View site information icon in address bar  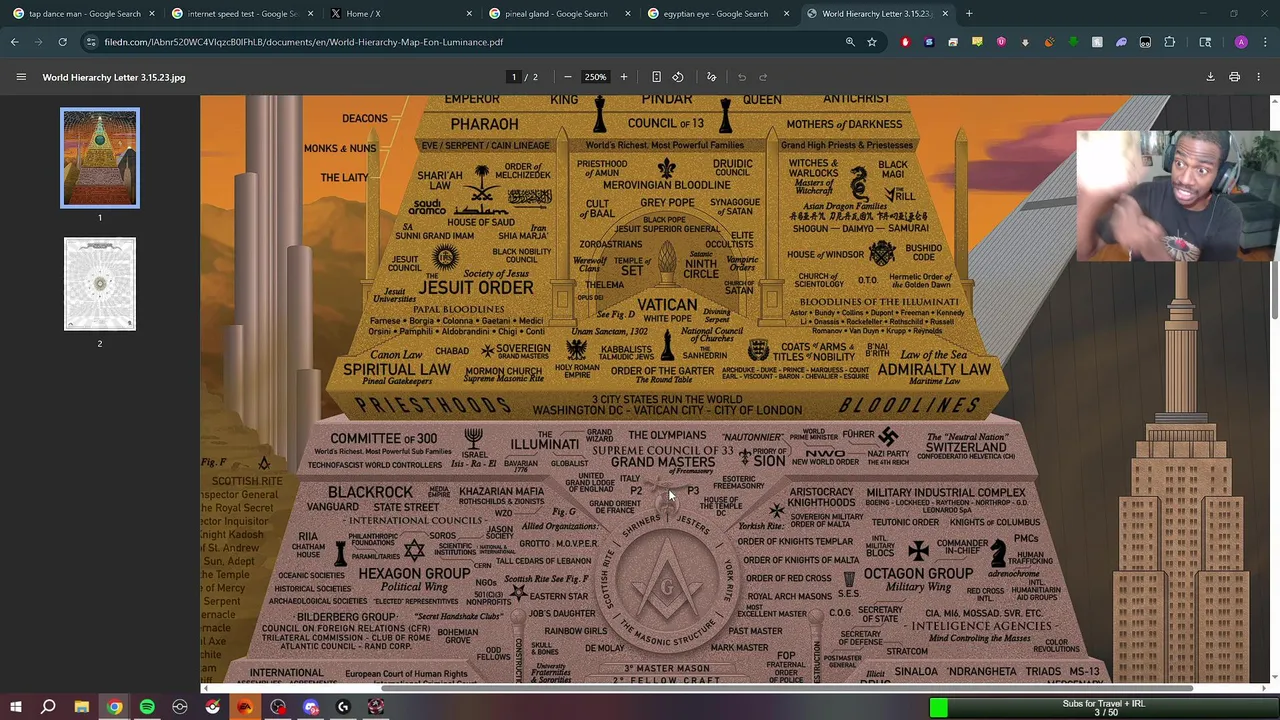(x=91, y=42)
